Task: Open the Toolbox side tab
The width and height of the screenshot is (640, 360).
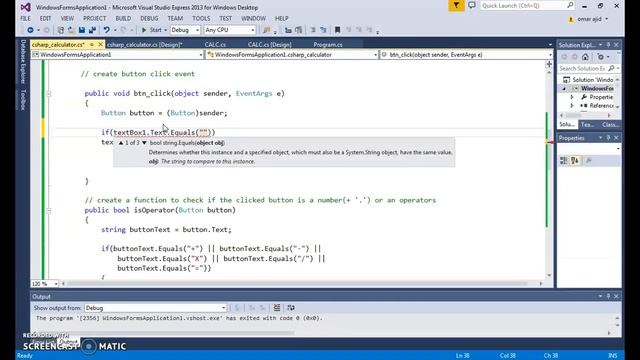Action: click(x=23, y=100)
